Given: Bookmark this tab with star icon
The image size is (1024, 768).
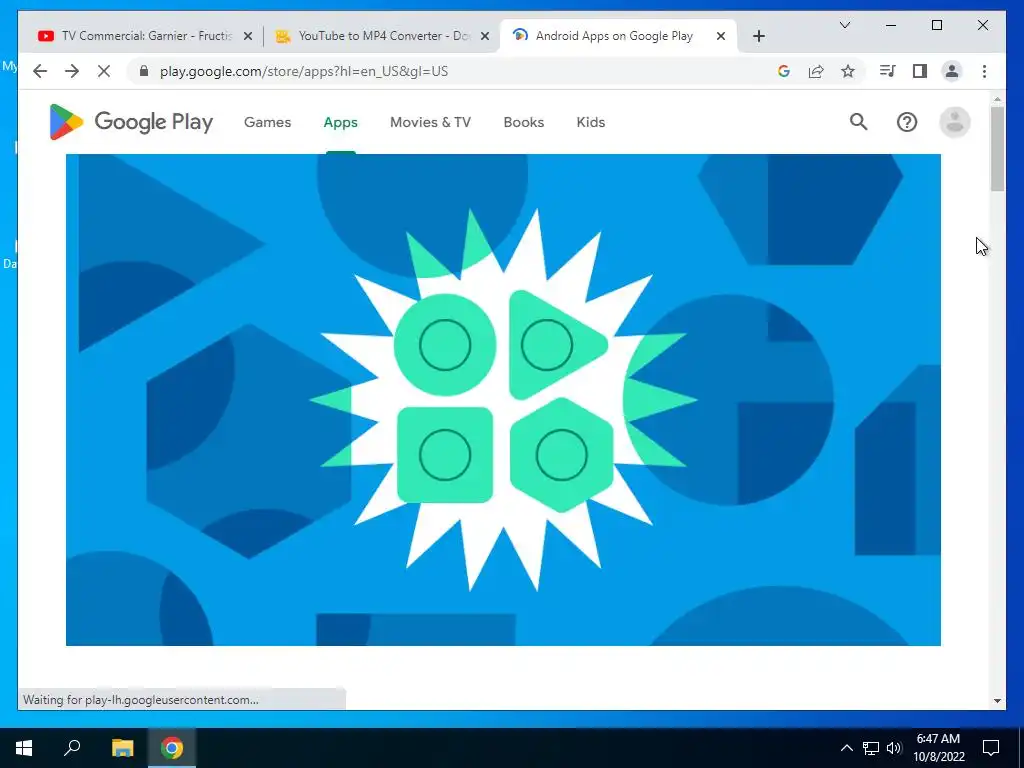Looking at the screenshot, I should tap(848, 71).
